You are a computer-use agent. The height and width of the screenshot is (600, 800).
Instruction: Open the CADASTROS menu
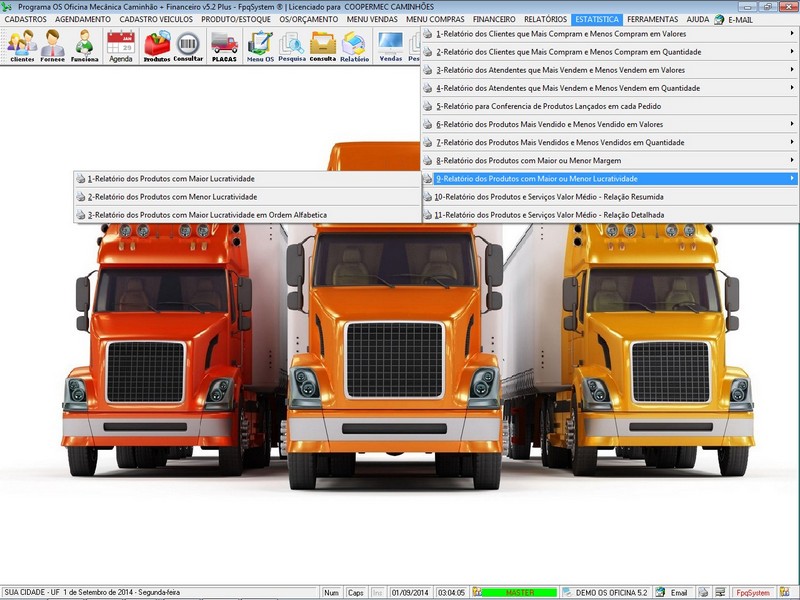[x=26, y=19]
